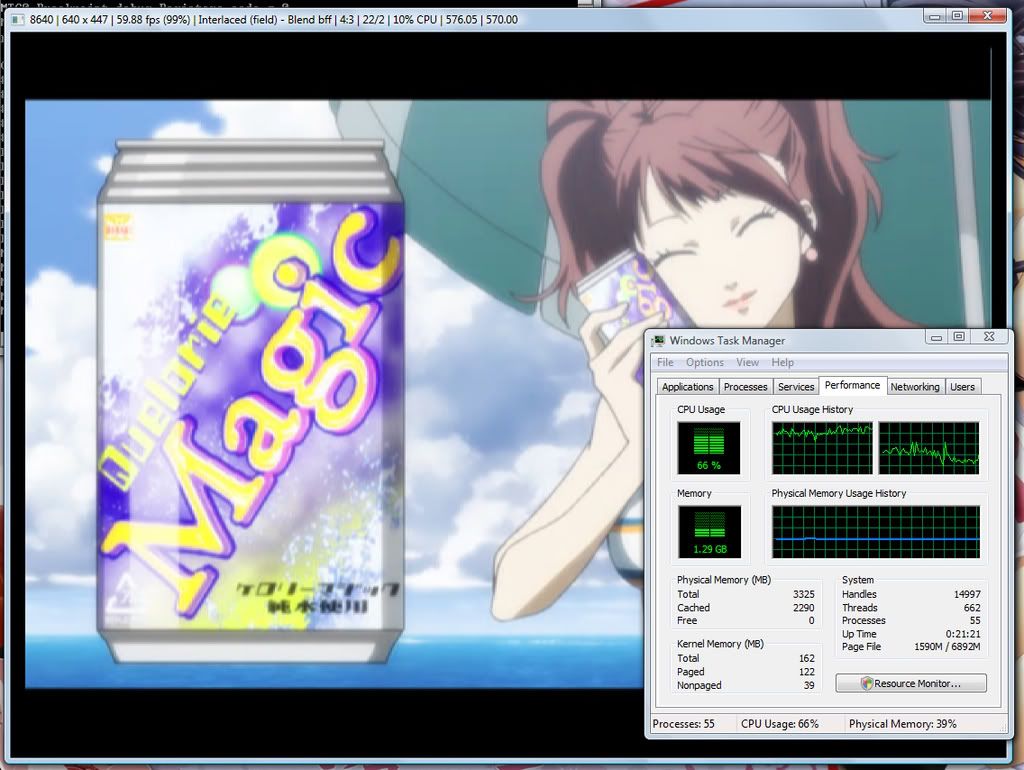
Task: Show the Users tab
Action: click(x=962, y=387)
